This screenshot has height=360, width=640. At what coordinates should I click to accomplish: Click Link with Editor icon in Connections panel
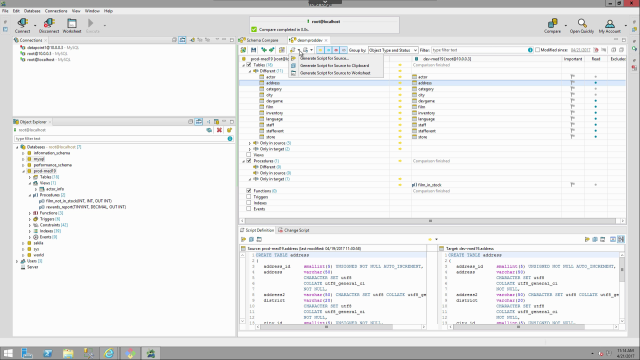[182, 40]
